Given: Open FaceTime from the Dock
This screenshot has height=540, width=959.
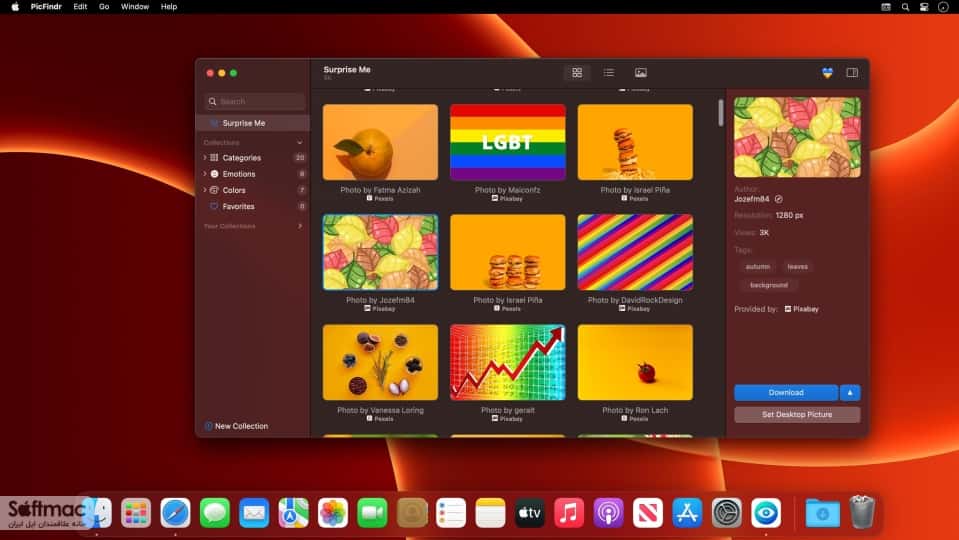Looking at the screenshot, I should point(372,512).
